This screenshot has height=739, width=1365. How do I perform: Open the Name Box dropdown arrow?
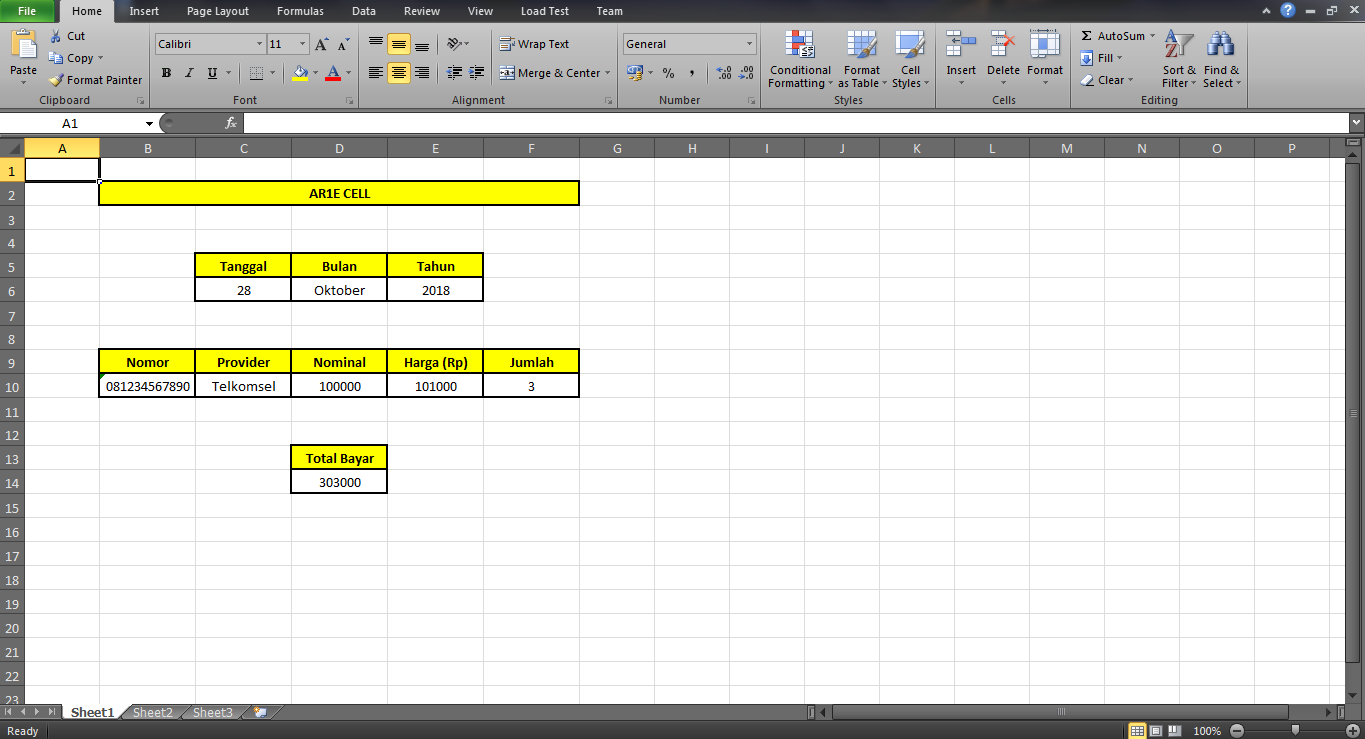(149, 124)
